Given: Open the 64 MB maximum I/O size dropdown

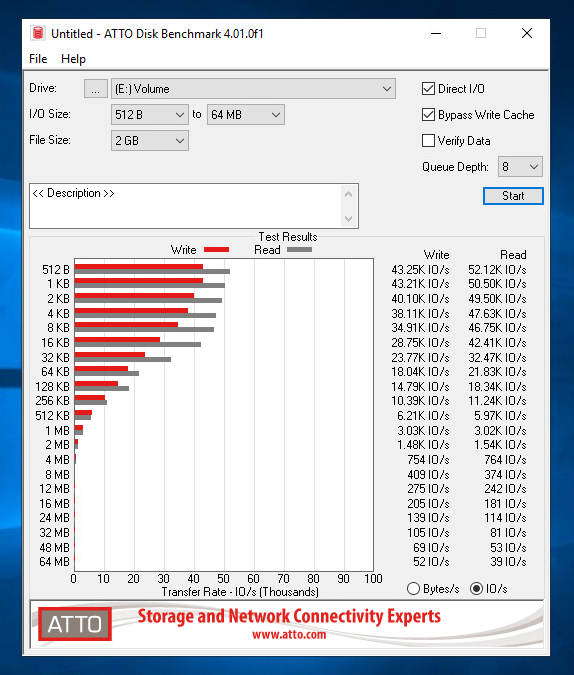Looking at the screenshot, I should (245, 115).
